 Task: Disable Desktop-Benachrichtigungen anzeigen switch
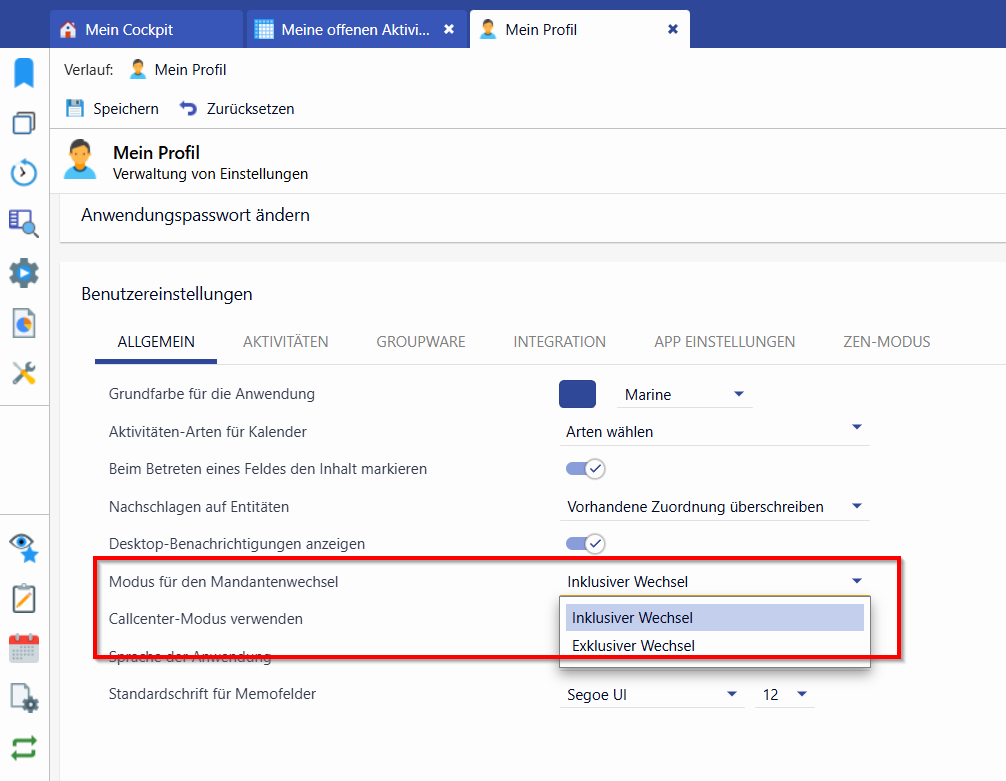click(585, 544)
